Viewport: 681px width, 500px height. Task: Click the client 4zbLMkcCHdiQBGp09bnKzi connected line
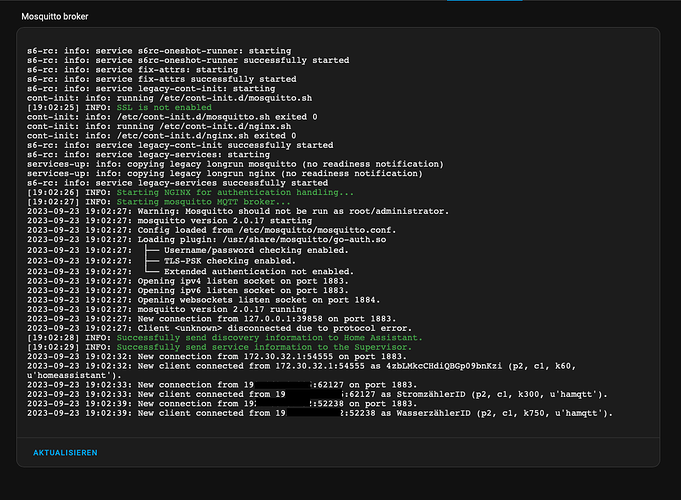301,366
